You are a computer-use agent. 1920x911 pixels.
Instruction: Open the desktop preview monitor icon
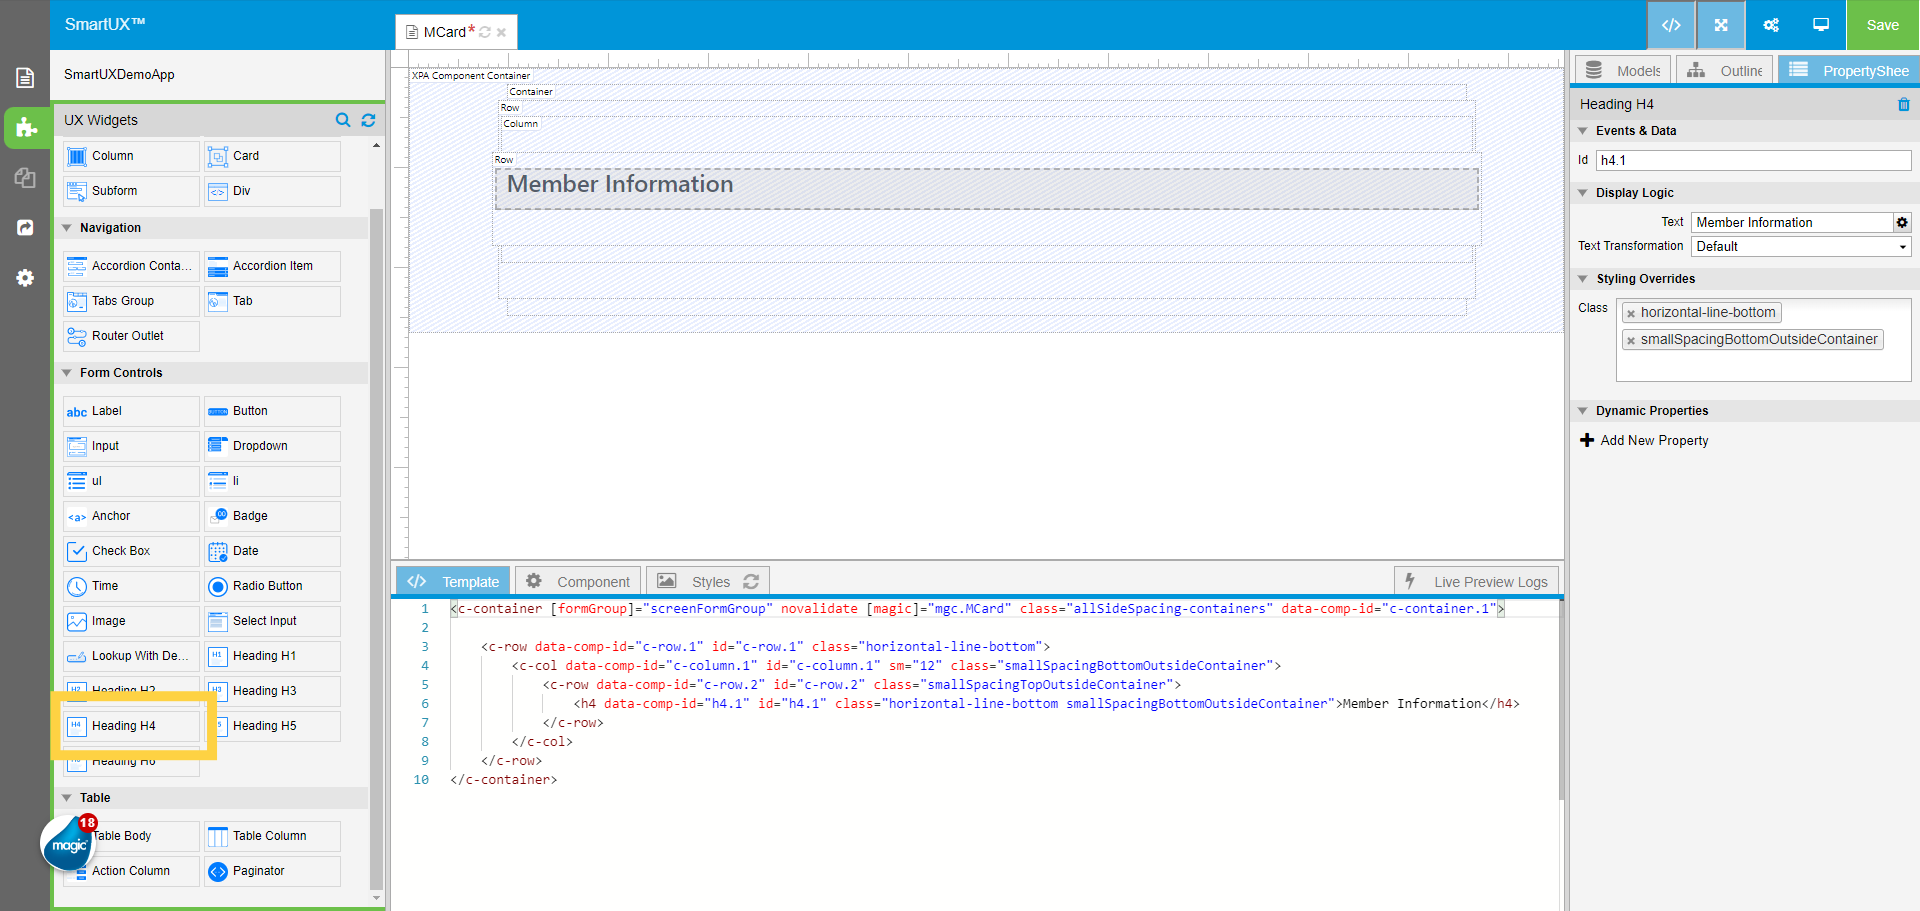[1821, 25]
